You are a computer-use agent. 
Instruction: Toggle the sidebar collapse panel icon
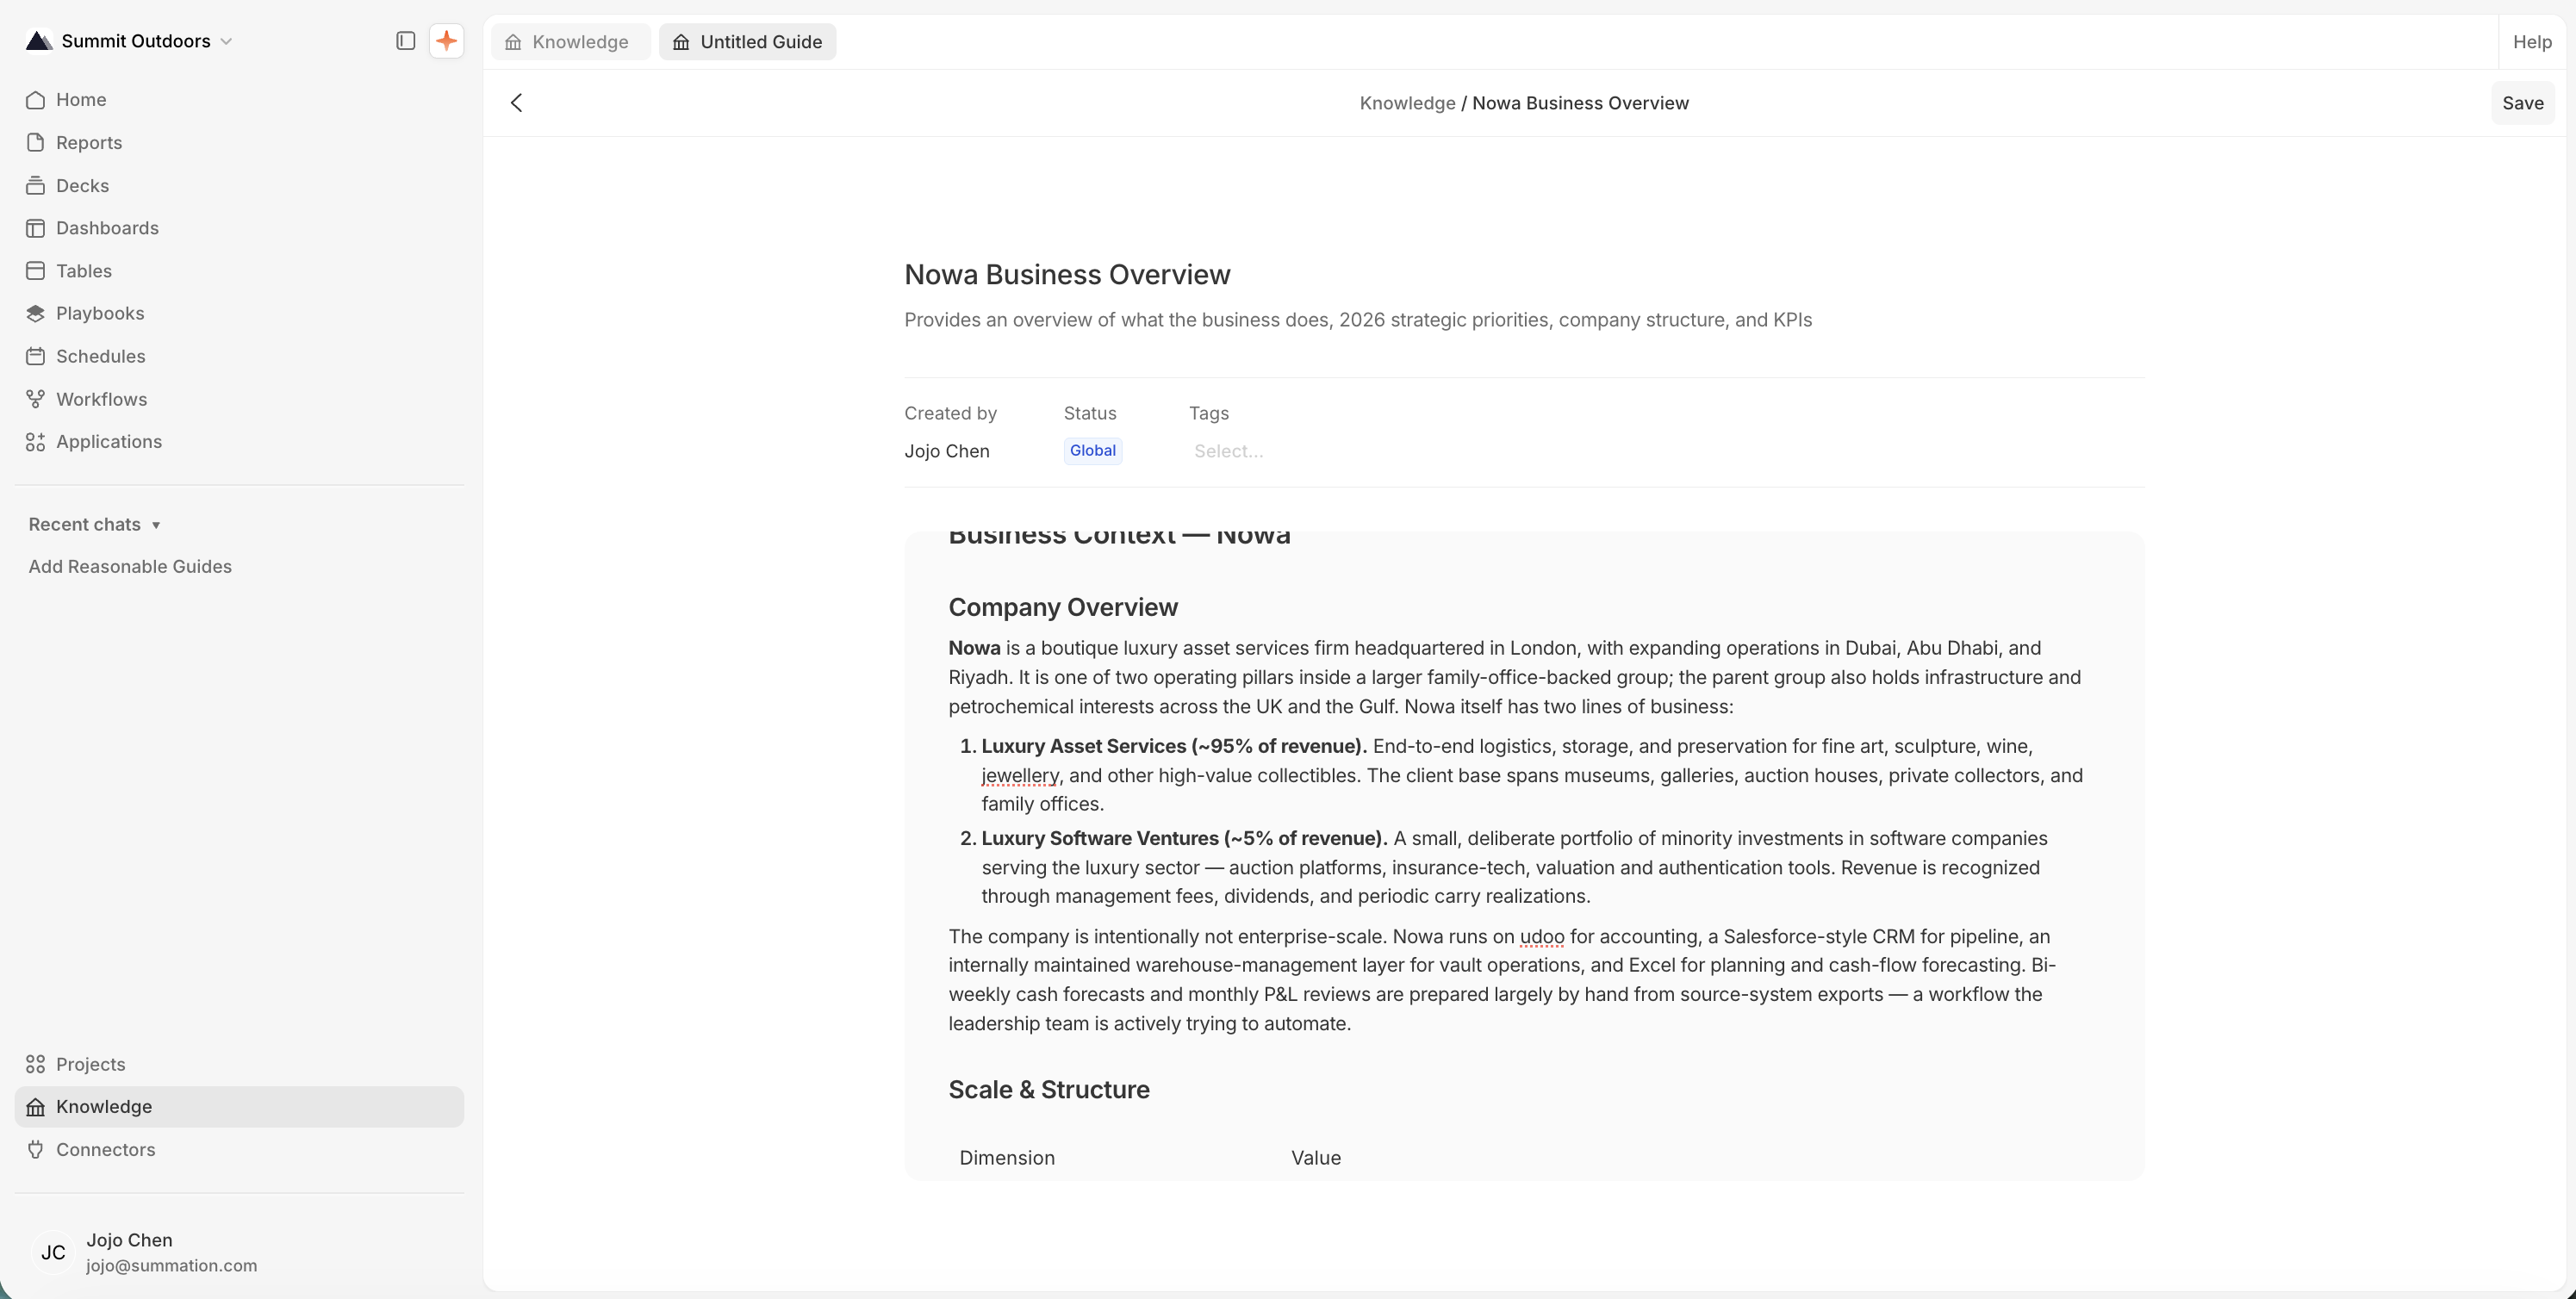[x=405, y=41]
